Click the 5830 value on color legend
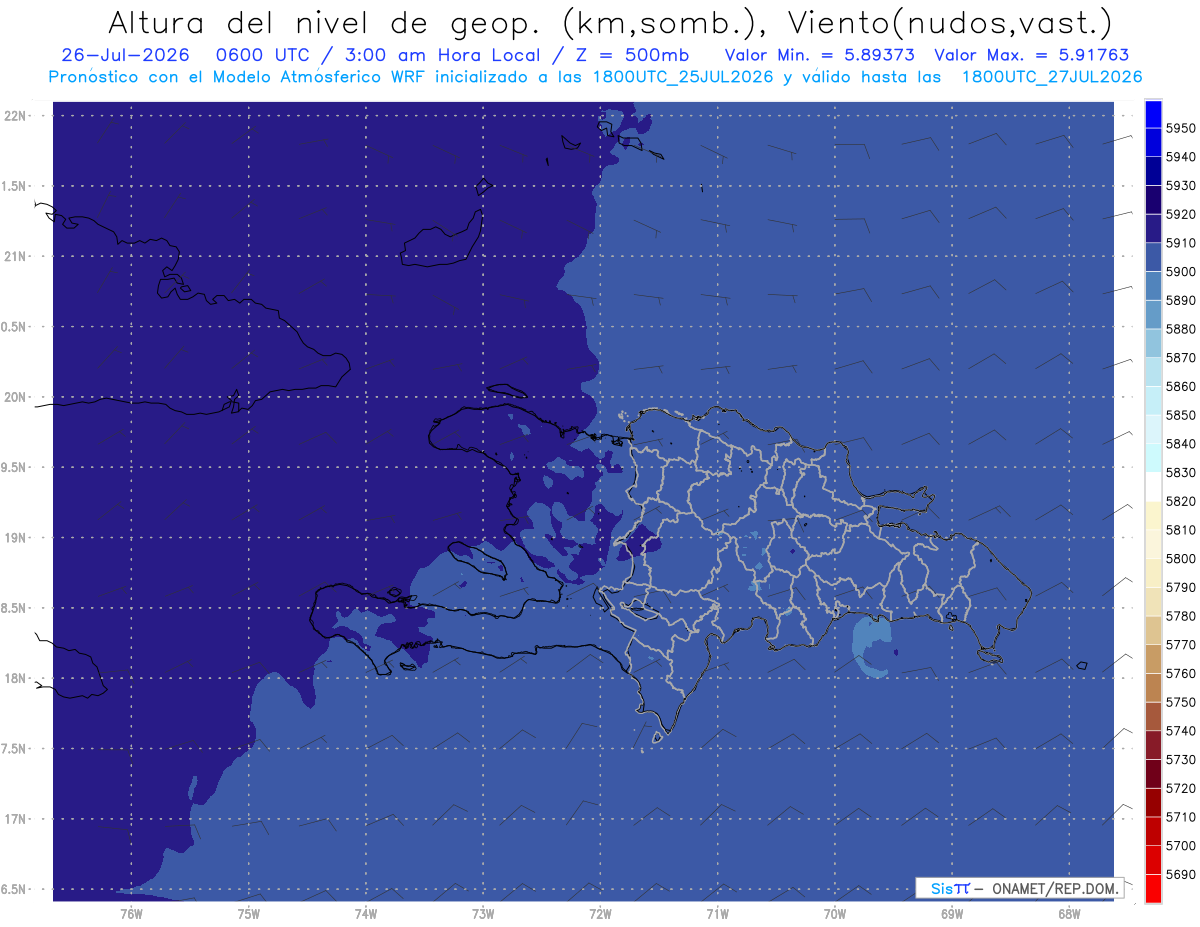Screen dimensions: 1200x927 point(1181,472)
